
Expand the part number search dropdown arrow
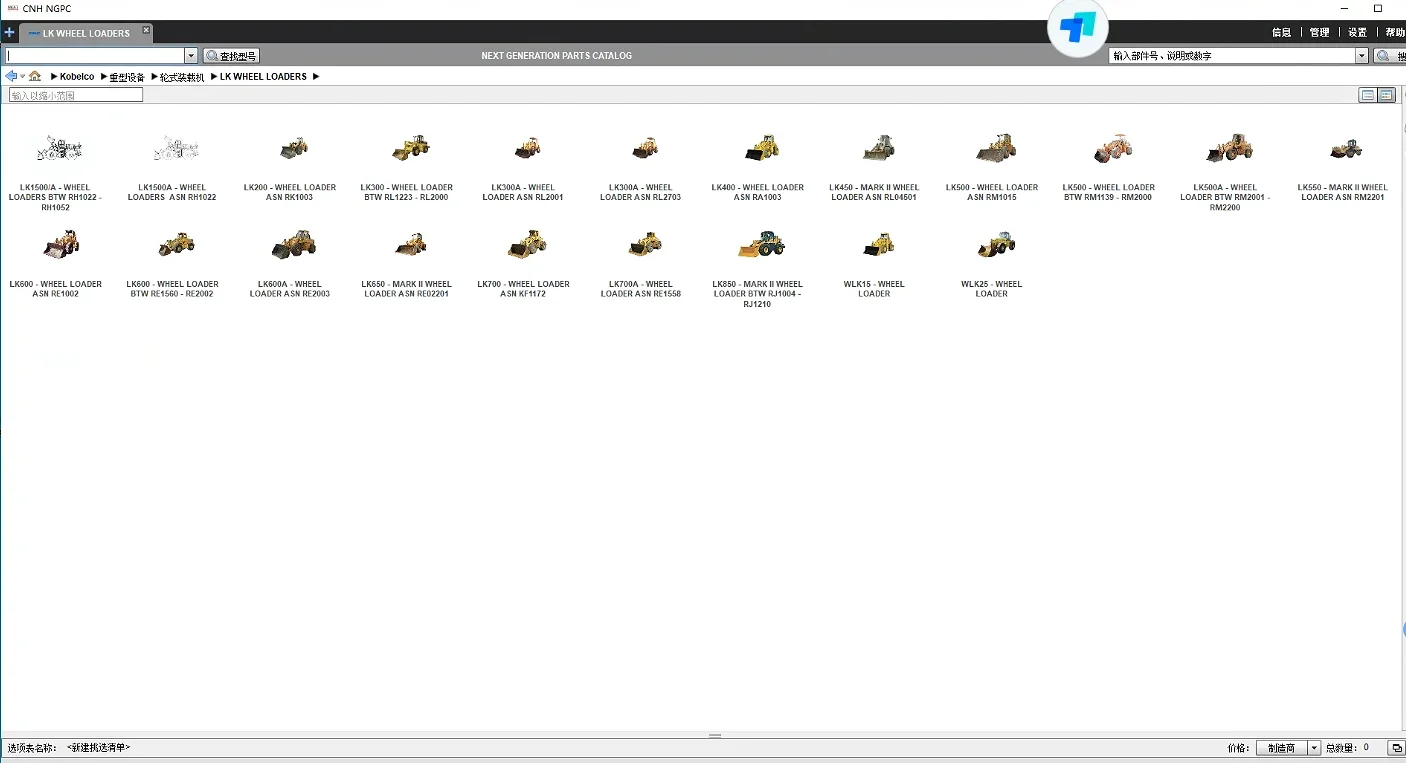coord(1362,56)
